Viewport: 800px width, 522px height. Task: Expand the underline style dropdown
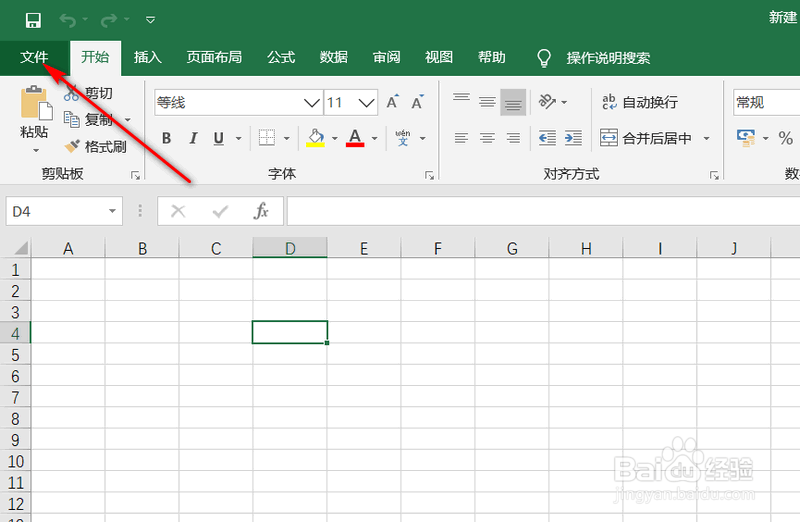coord(238,138)
